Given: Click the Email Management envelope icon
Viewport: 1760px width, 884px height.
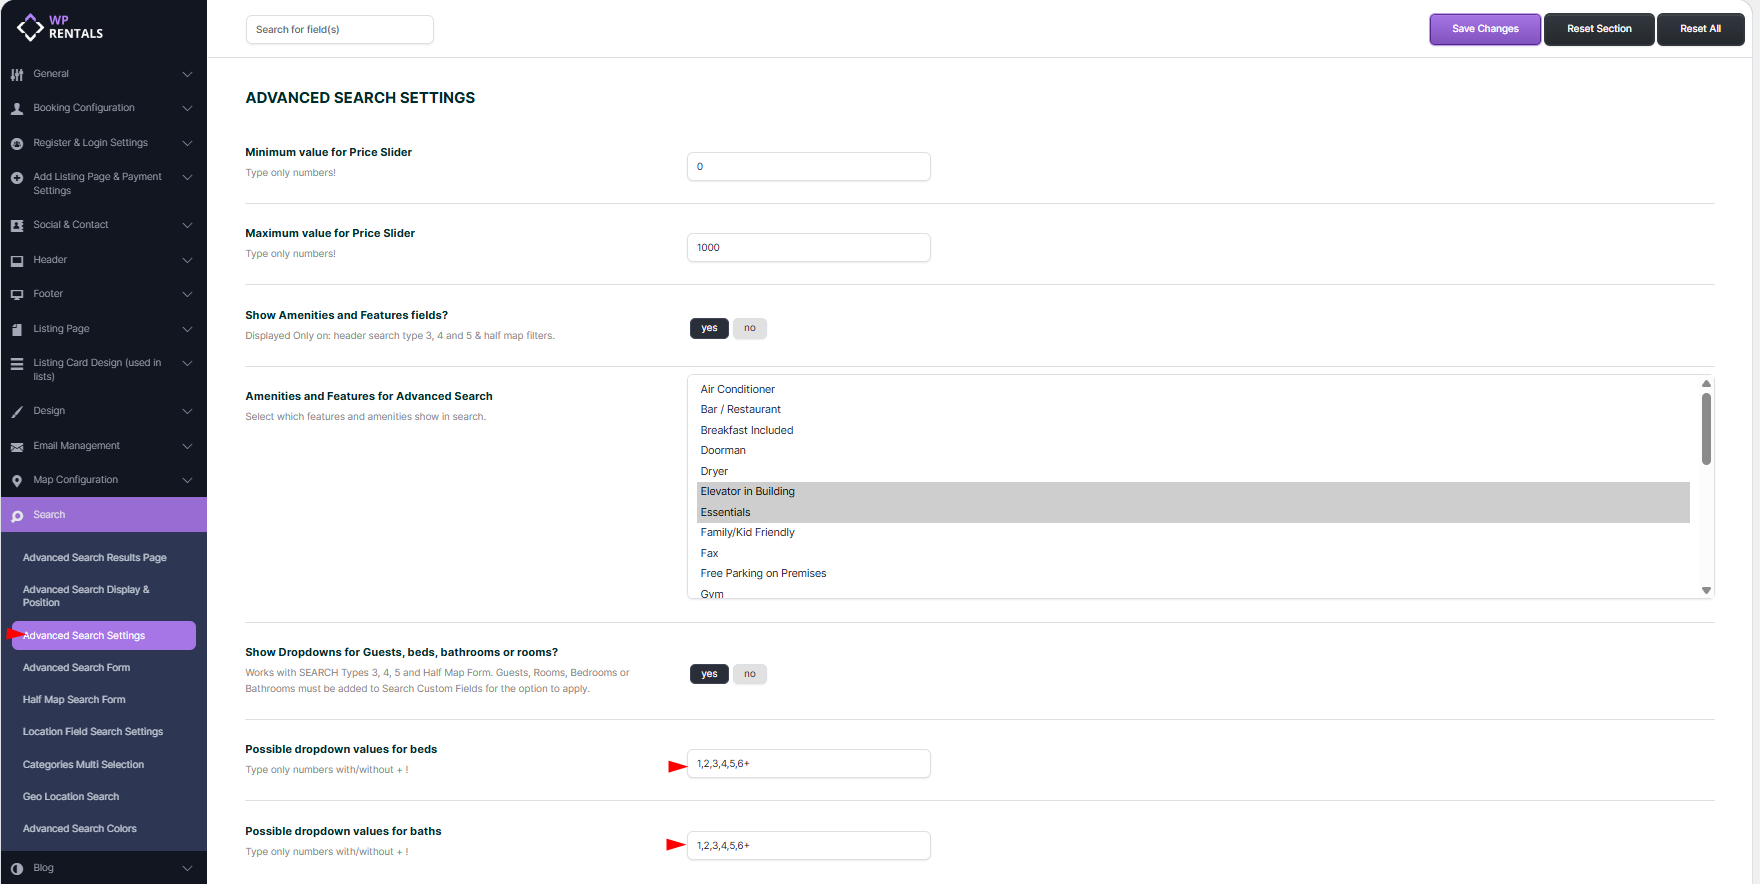Looking at the screenshot, I should pos(17,446).
